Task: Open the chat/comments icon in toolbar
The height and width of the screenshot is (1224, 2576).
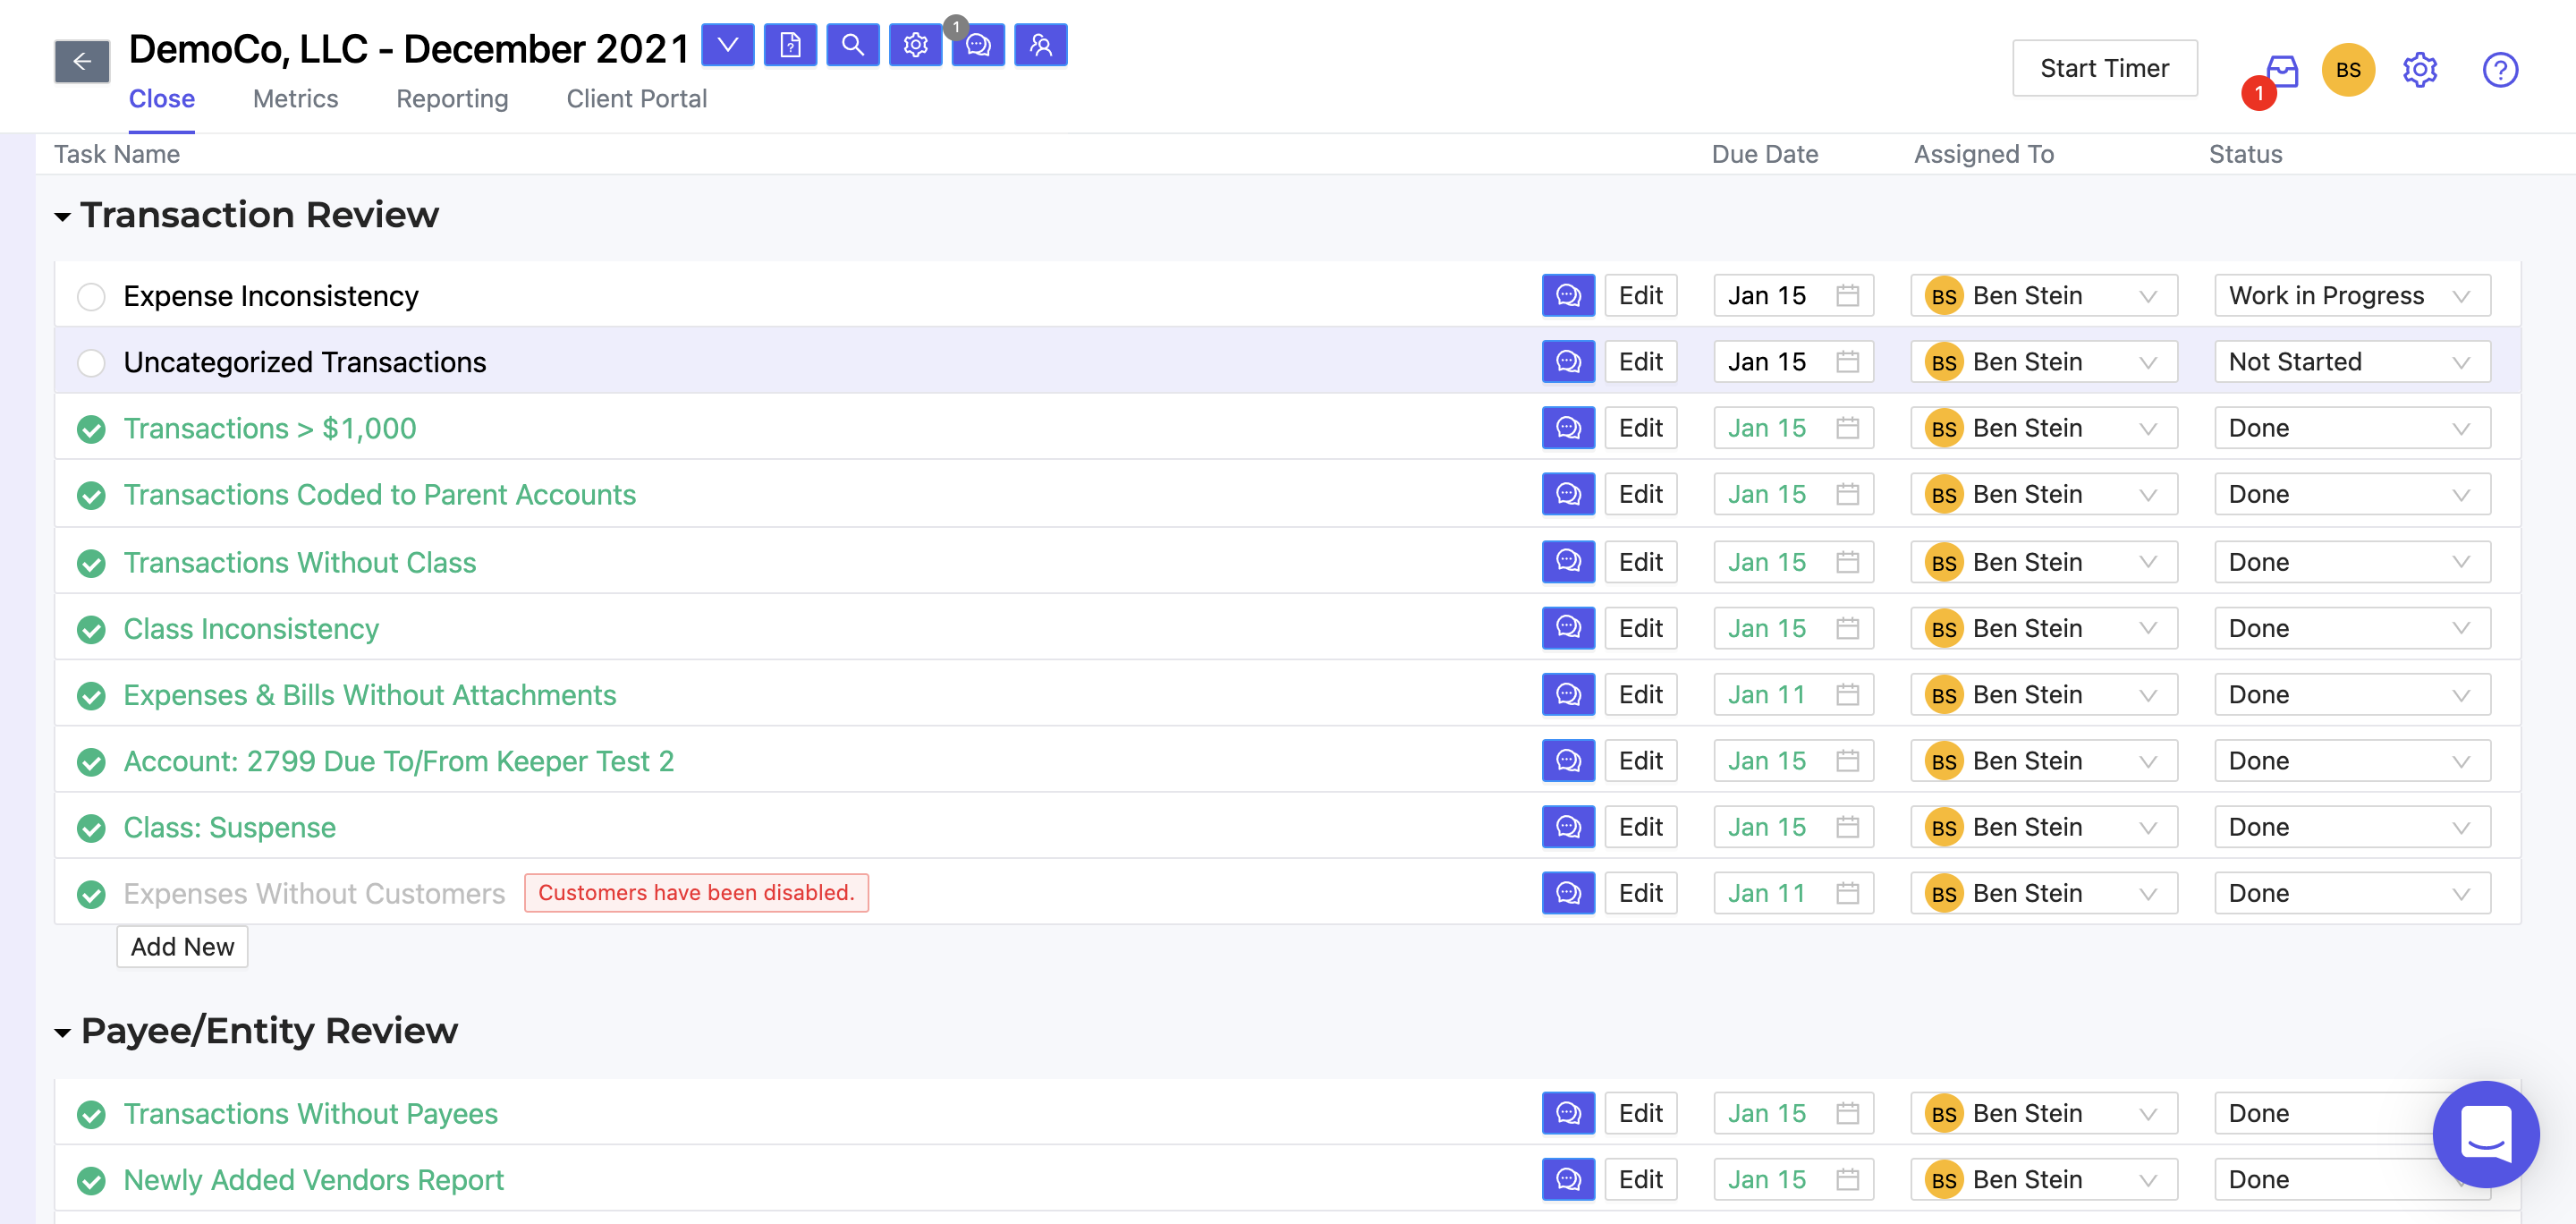Action: click(978, 46)
